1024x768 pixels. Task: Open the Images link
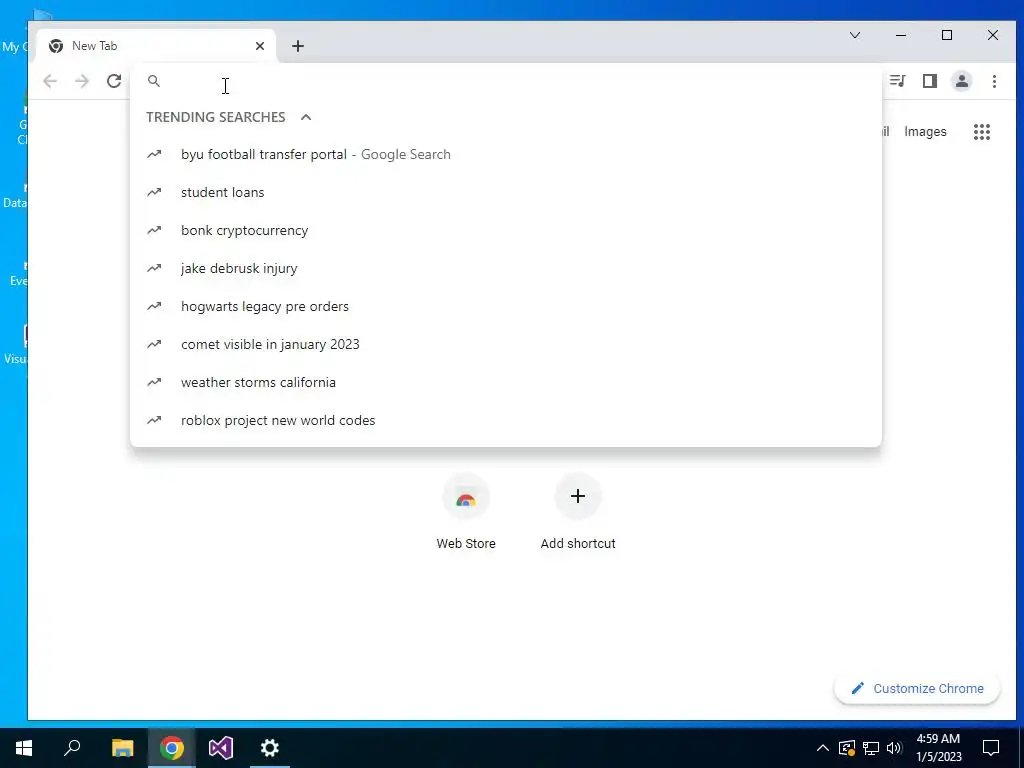coord(925,132)
